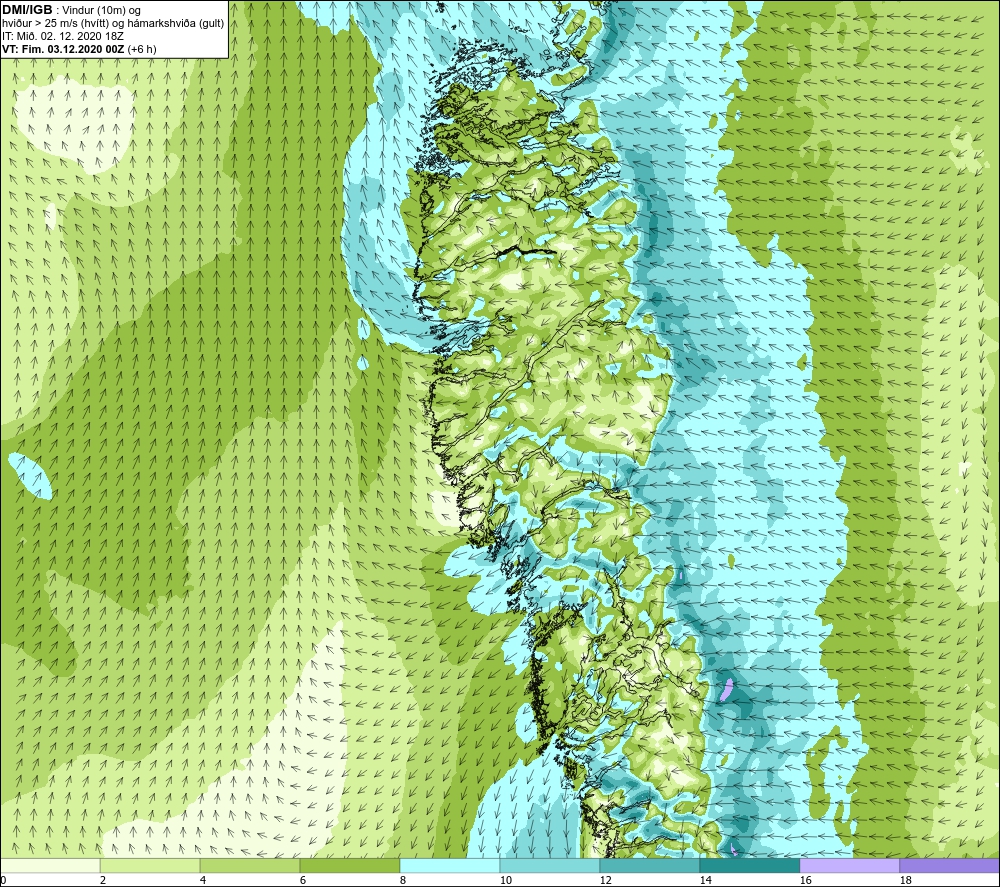Click the scale label '14'

pyautogui.click(x=706, y=881)
